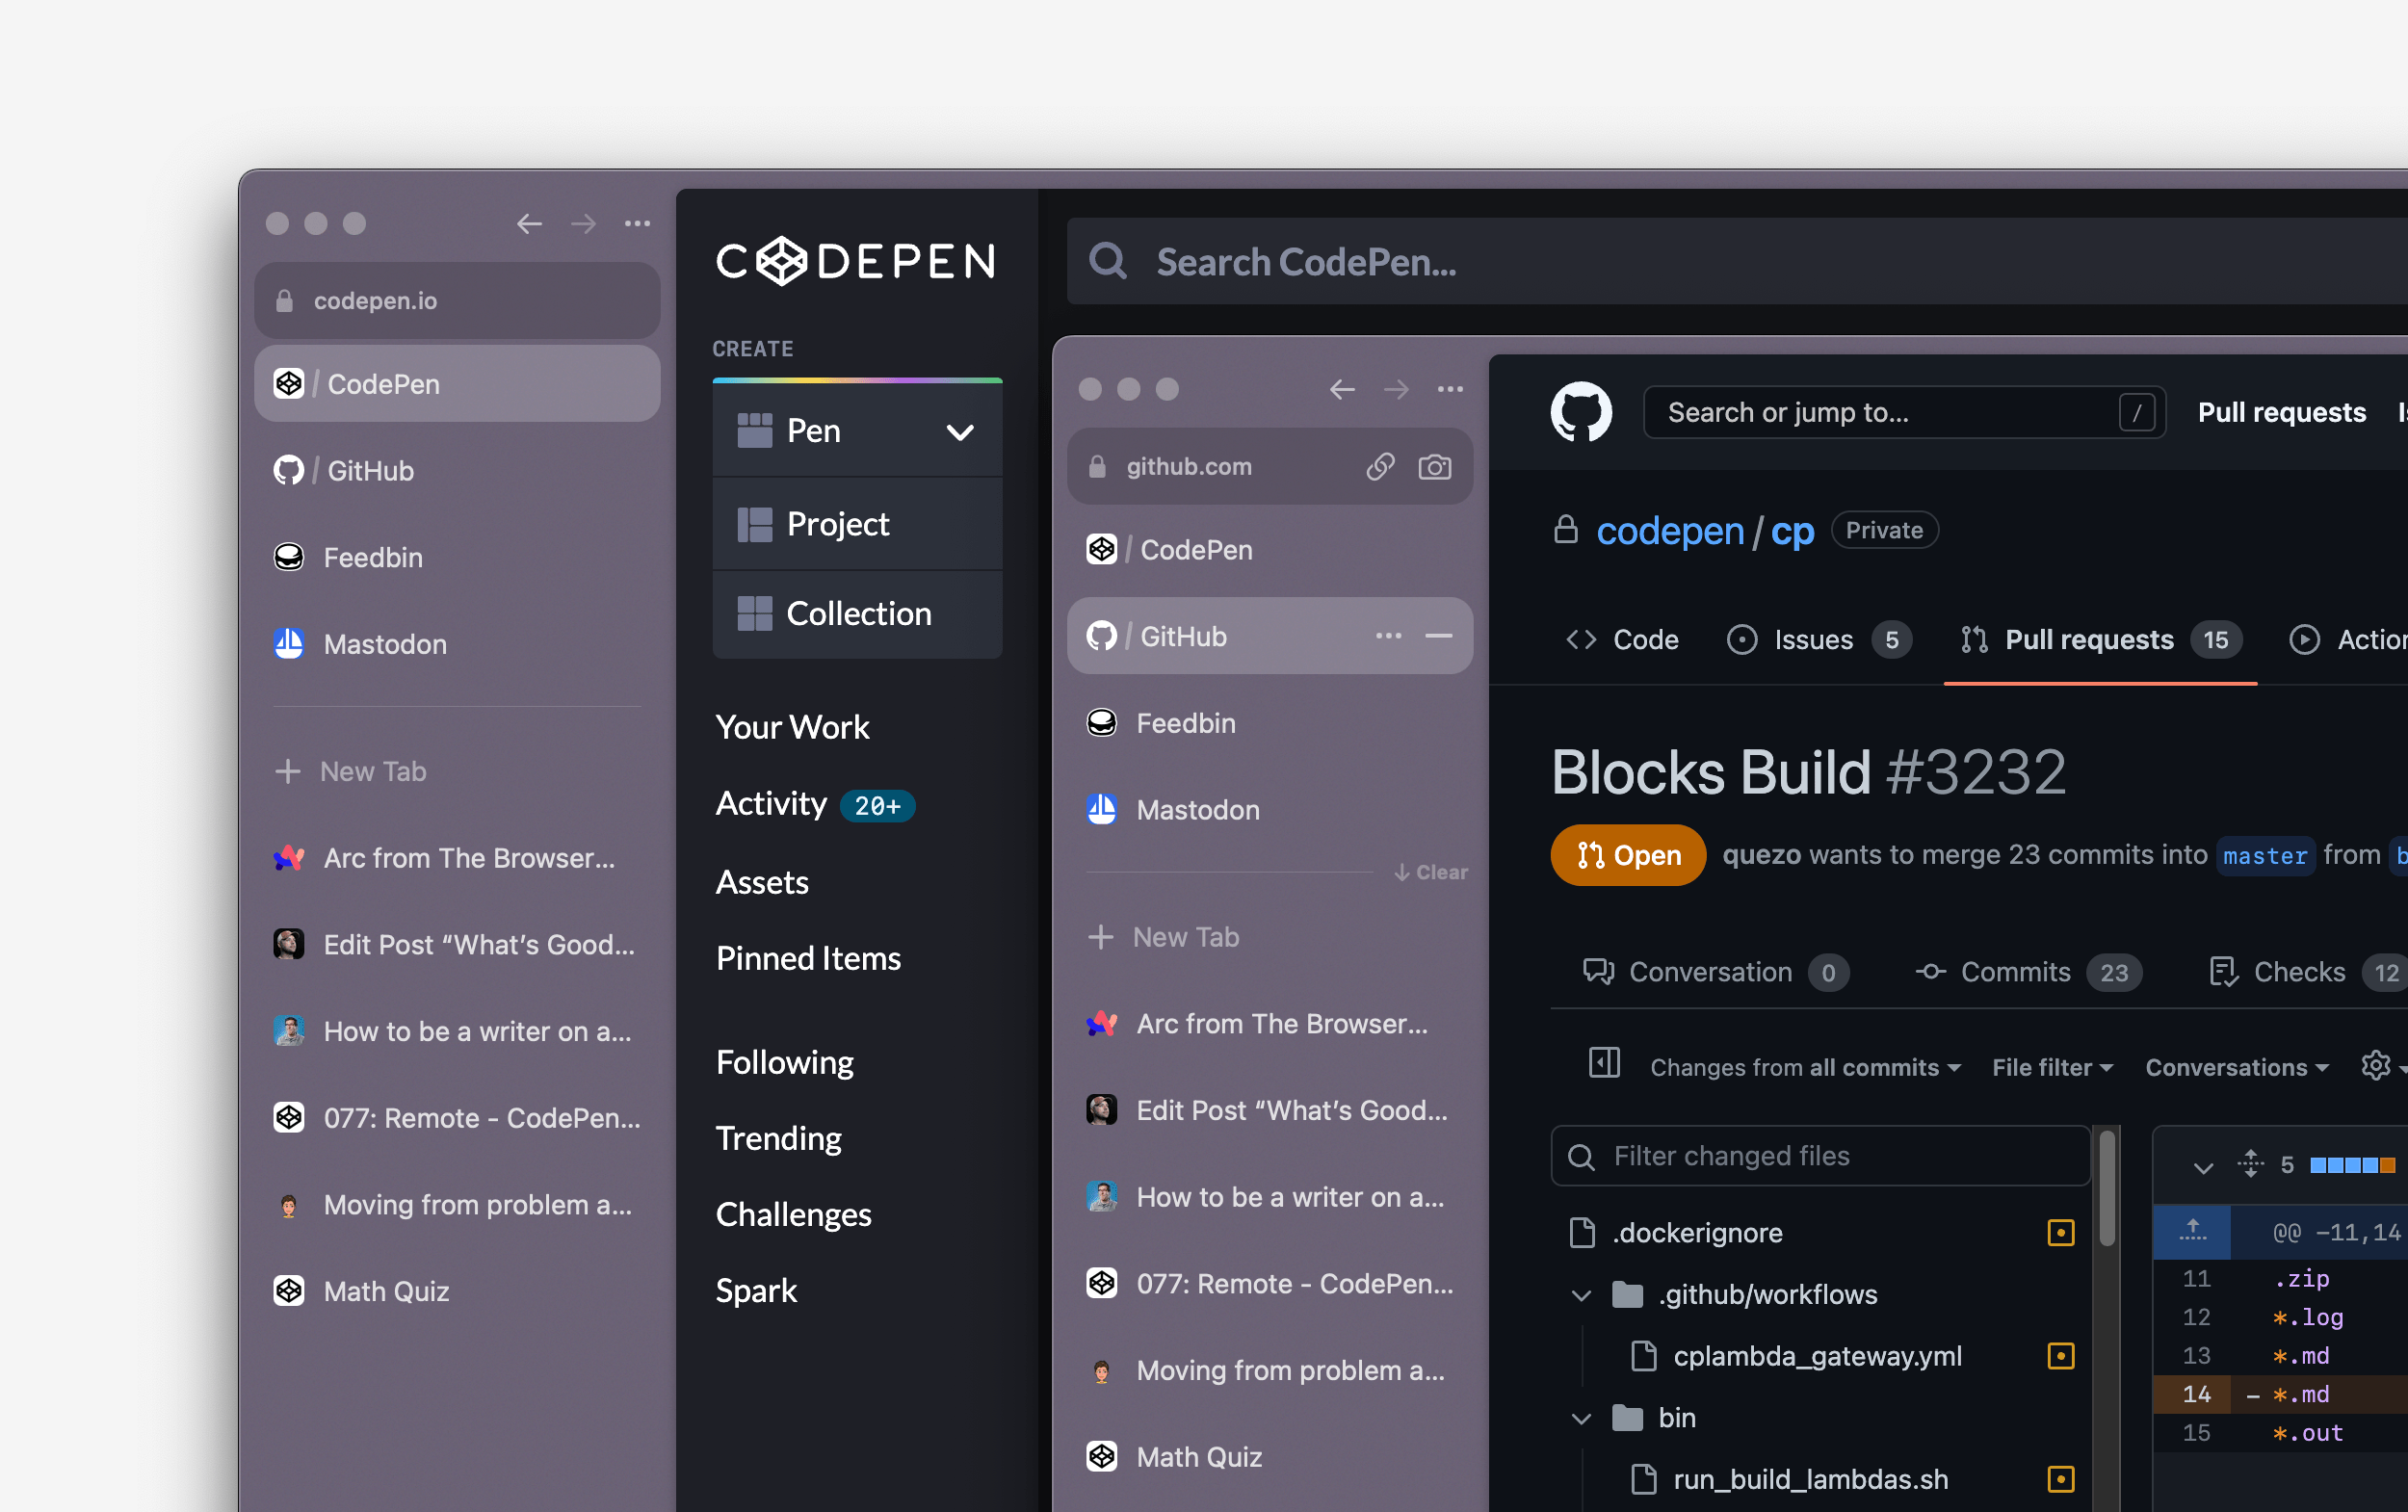Toggle viewed marker on .dockerignore file
The width and height of the screenshot is (2408, 1512).
point(2060,1233)
